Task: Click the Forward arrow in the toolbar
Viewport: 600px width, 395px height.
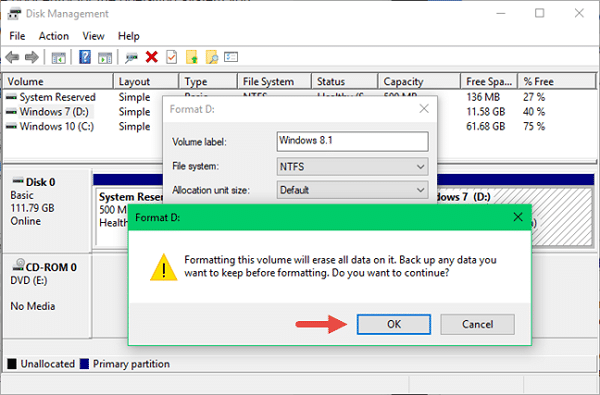Action: (x=32, y=57)
